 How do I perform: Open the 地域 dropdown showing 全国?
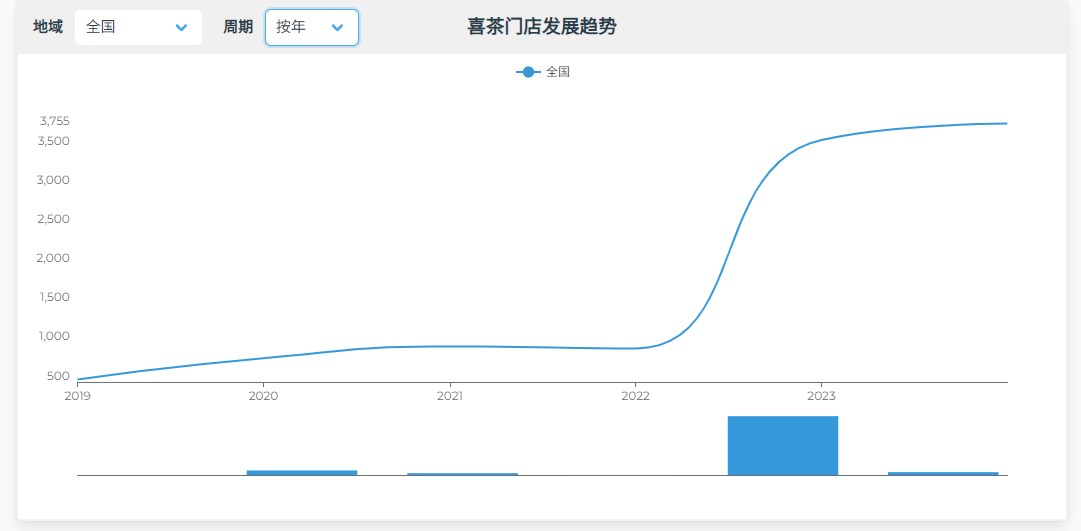pos(138,28)
